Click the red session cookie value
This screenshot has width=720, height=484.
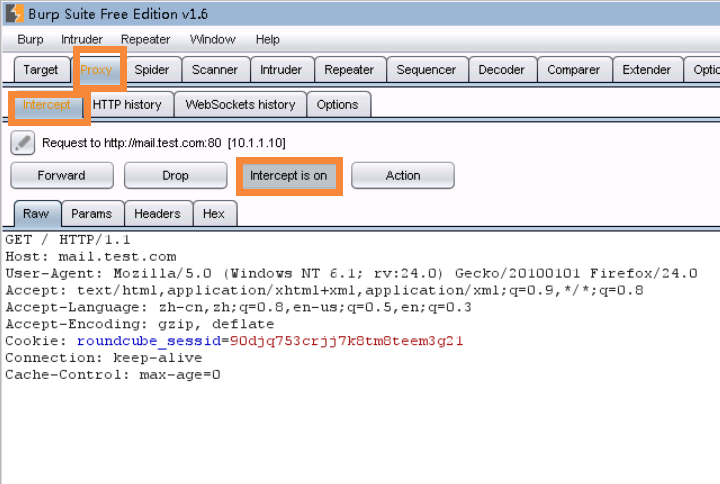click(x=346, y=341)
